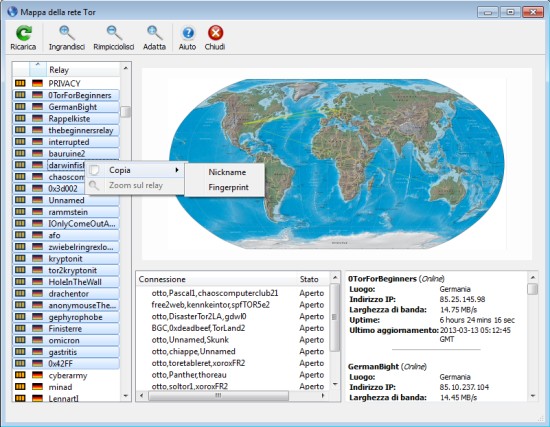Select the anonymouseThe... relay row
Screen dimensions: 550x427
click(x=66, y=305)
